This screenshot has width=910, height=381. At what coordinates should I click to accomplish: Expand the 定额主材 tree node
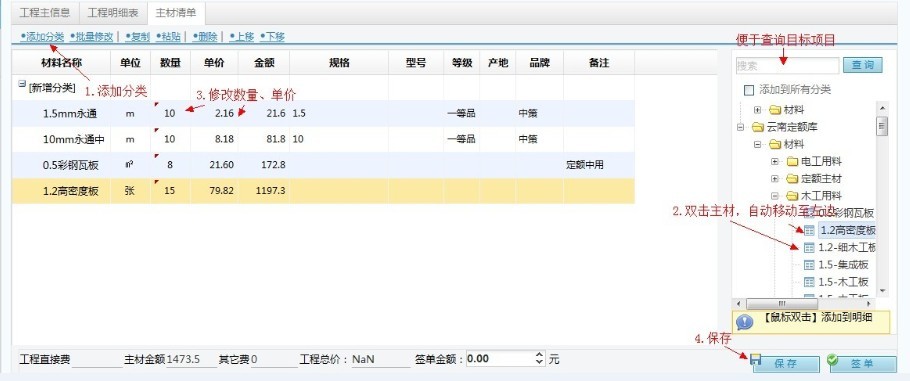tap(774, 178)
